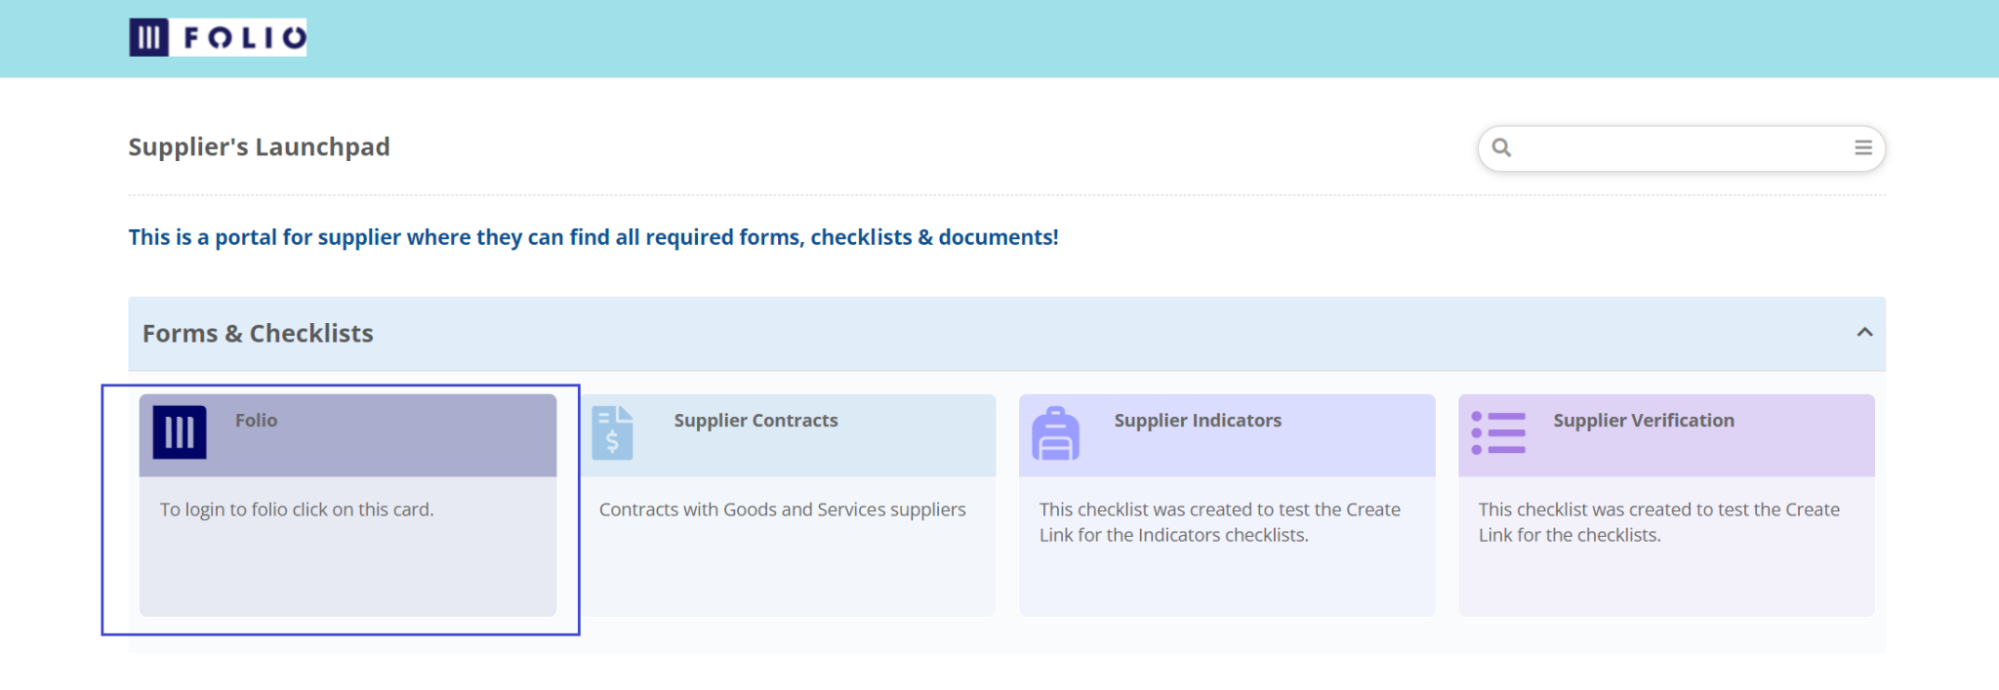Click the Forms & Checklists header label
The image size is (1999, 690).
[258, 333]
